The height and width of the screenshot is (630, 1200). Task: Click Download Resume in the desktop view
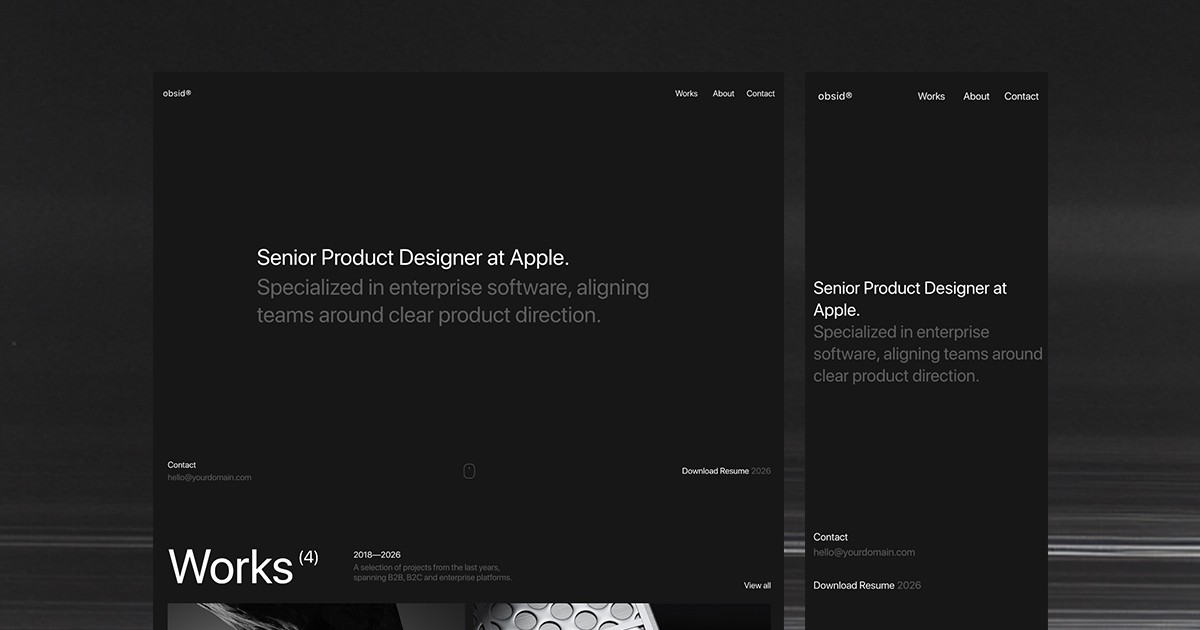point(714,470)
